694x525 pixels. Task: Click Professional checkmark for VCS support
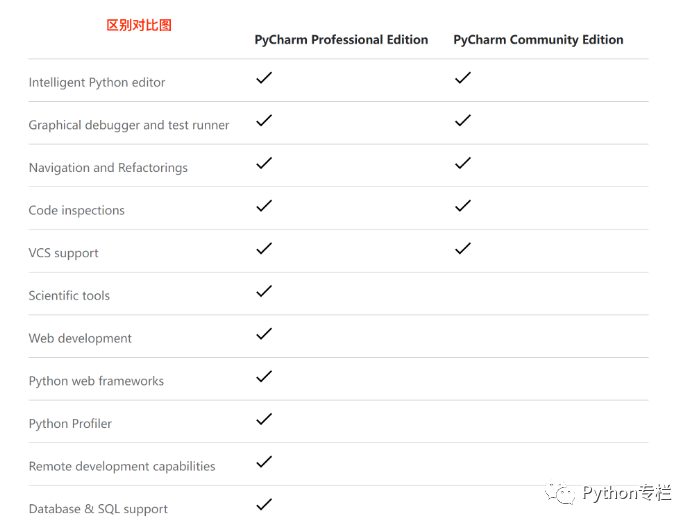coord(264,248)
